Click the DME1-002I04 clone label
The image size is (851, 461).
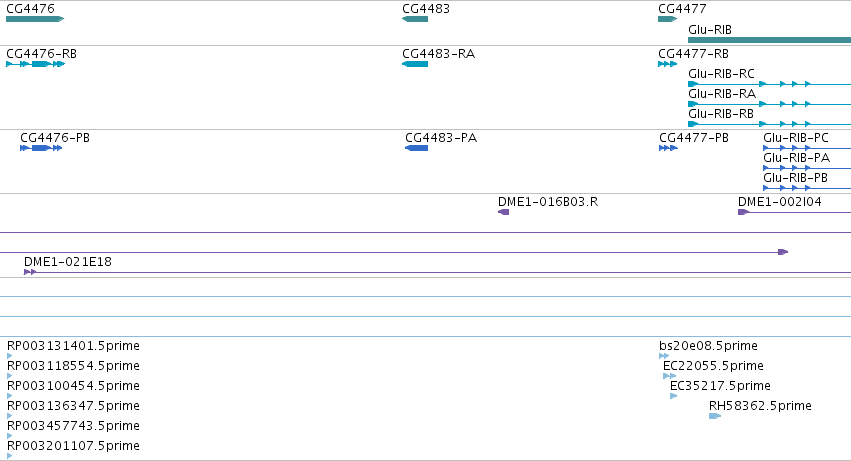pos(780,202)
